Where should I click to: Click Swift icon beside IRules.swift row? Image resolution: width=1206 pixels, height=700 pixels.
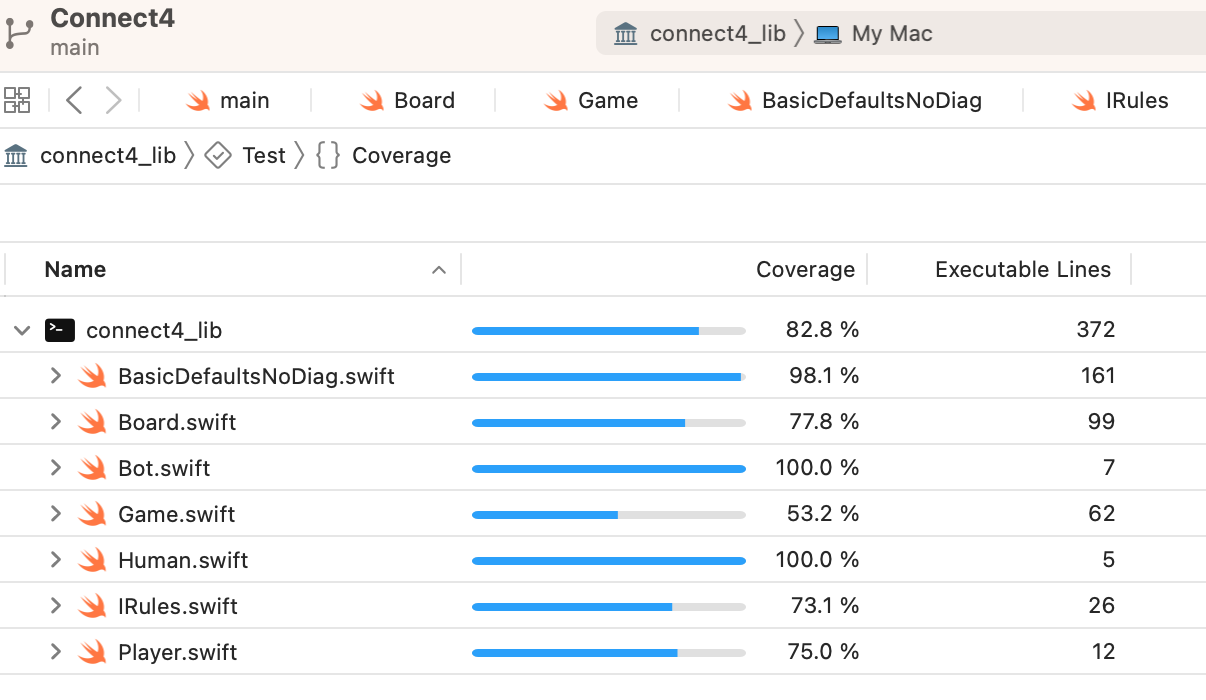click(93, 606)
